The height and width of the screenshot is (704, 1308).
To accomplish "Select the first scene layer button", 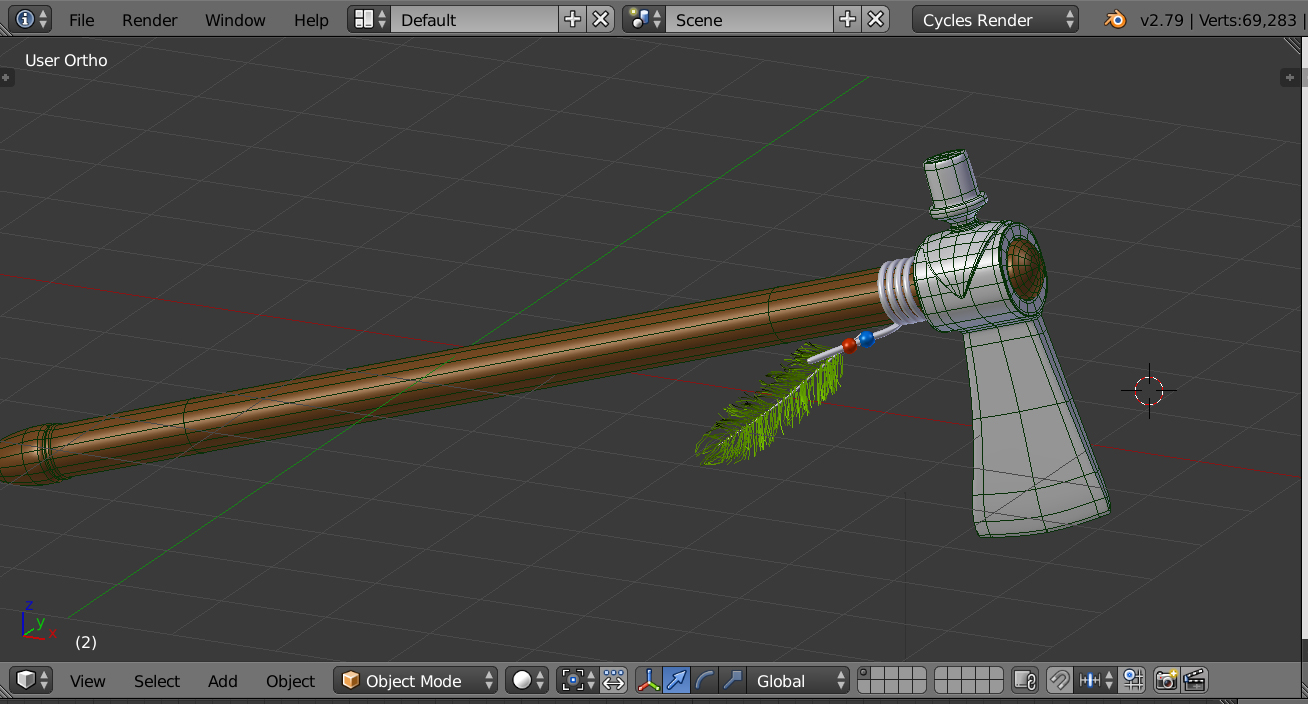I will (864, 674).
